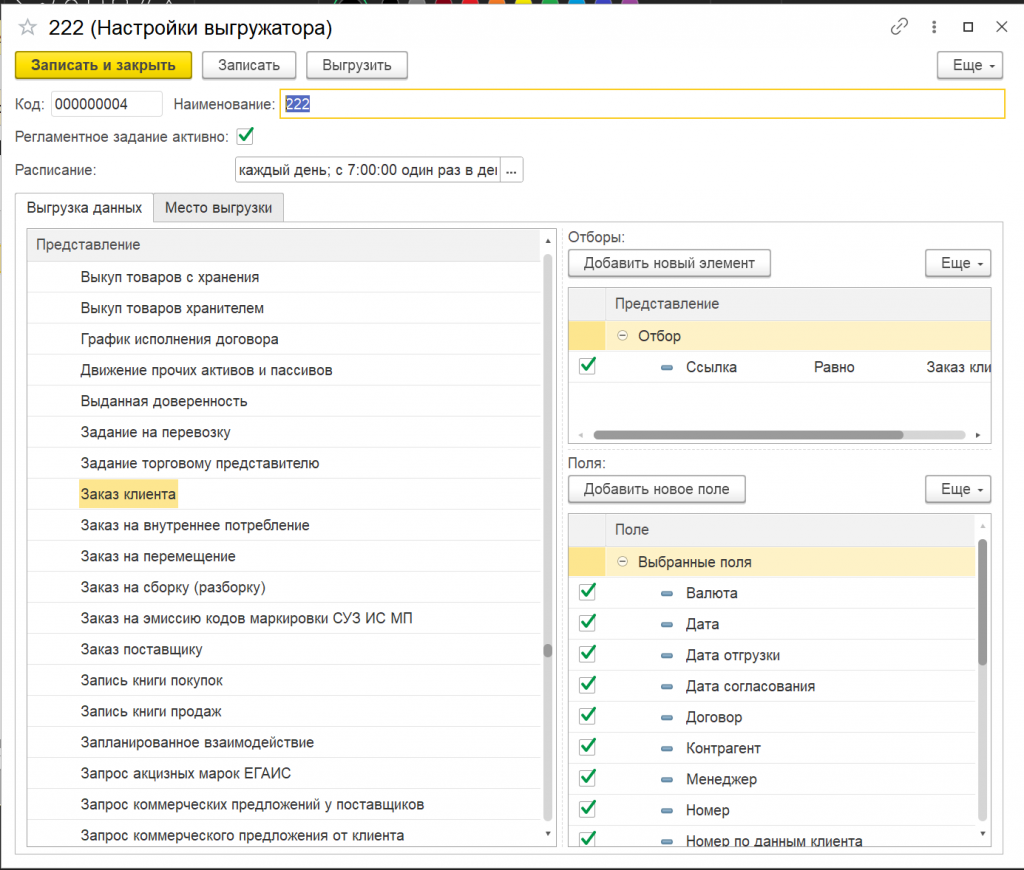Open the schedule ellipsis button
Viewport: 1024px width, 870px height.
(512, 170)
